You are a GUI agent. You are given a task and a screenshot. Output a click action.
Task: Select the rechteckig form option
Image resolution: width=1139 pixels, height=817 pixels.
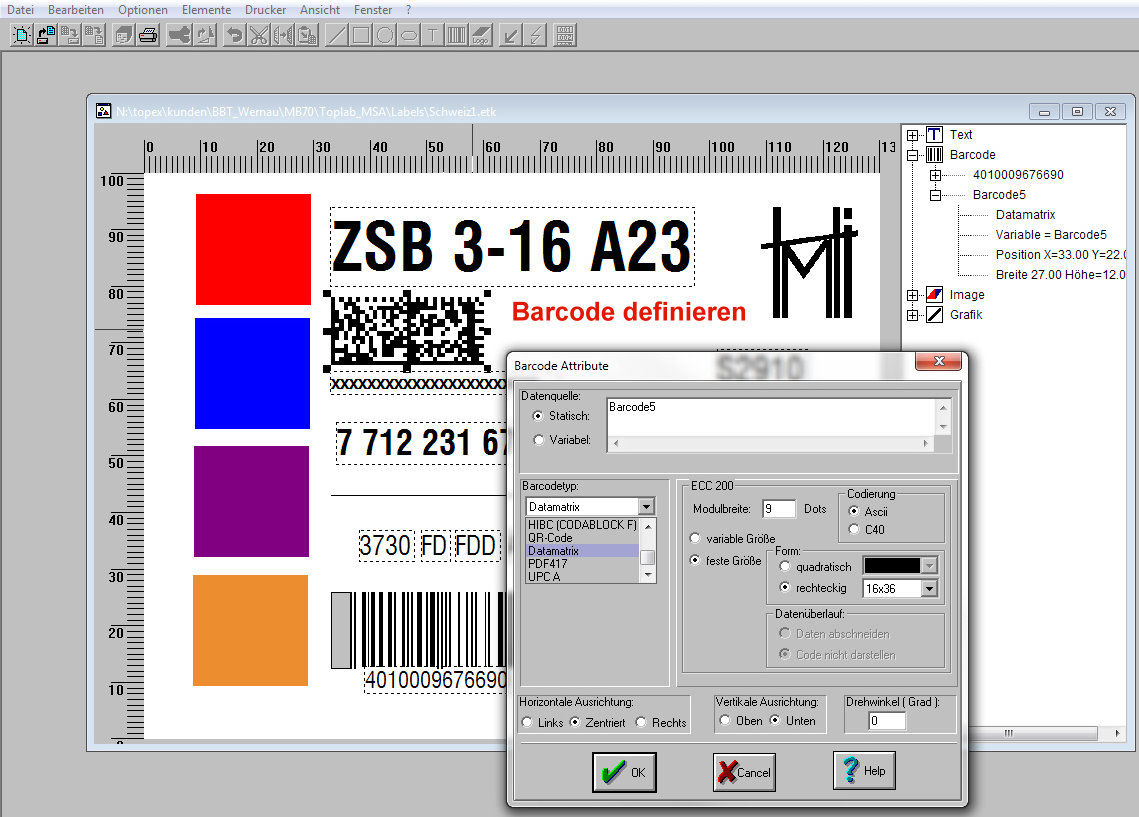pyautogui.click(x=785, y=587)
